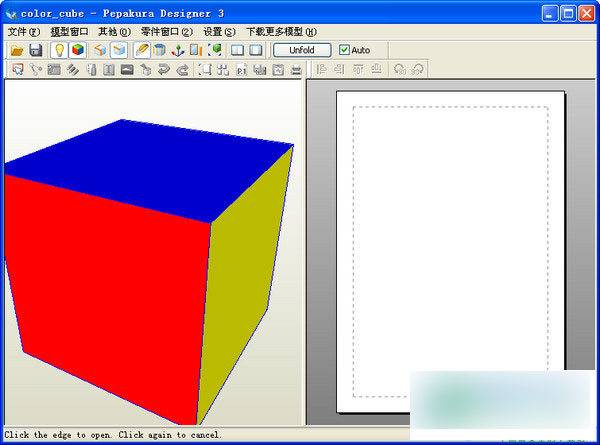Image resolution: width=600 pixels, height=445 pixels.
Task: Click the 3D axis orientation icon
Action: 178,50
